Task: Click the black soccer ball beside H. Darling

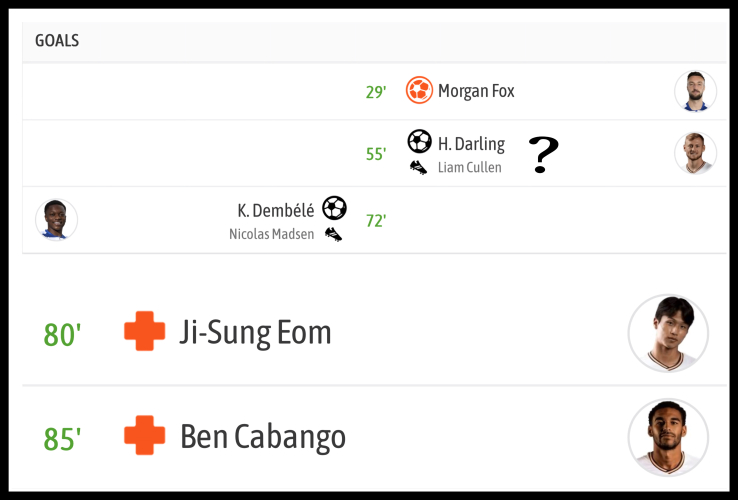Action: click(x=419, y=142)
